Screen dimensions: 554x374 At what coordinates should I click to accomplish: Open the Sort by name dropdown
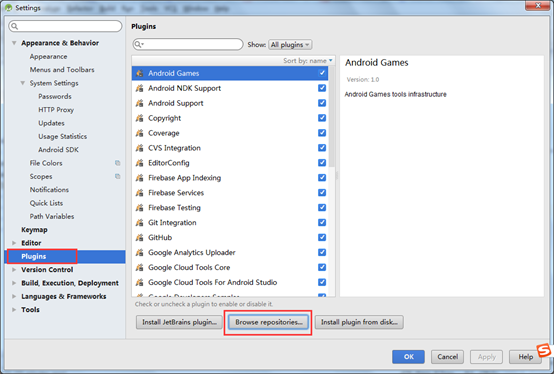coord(308,61)
